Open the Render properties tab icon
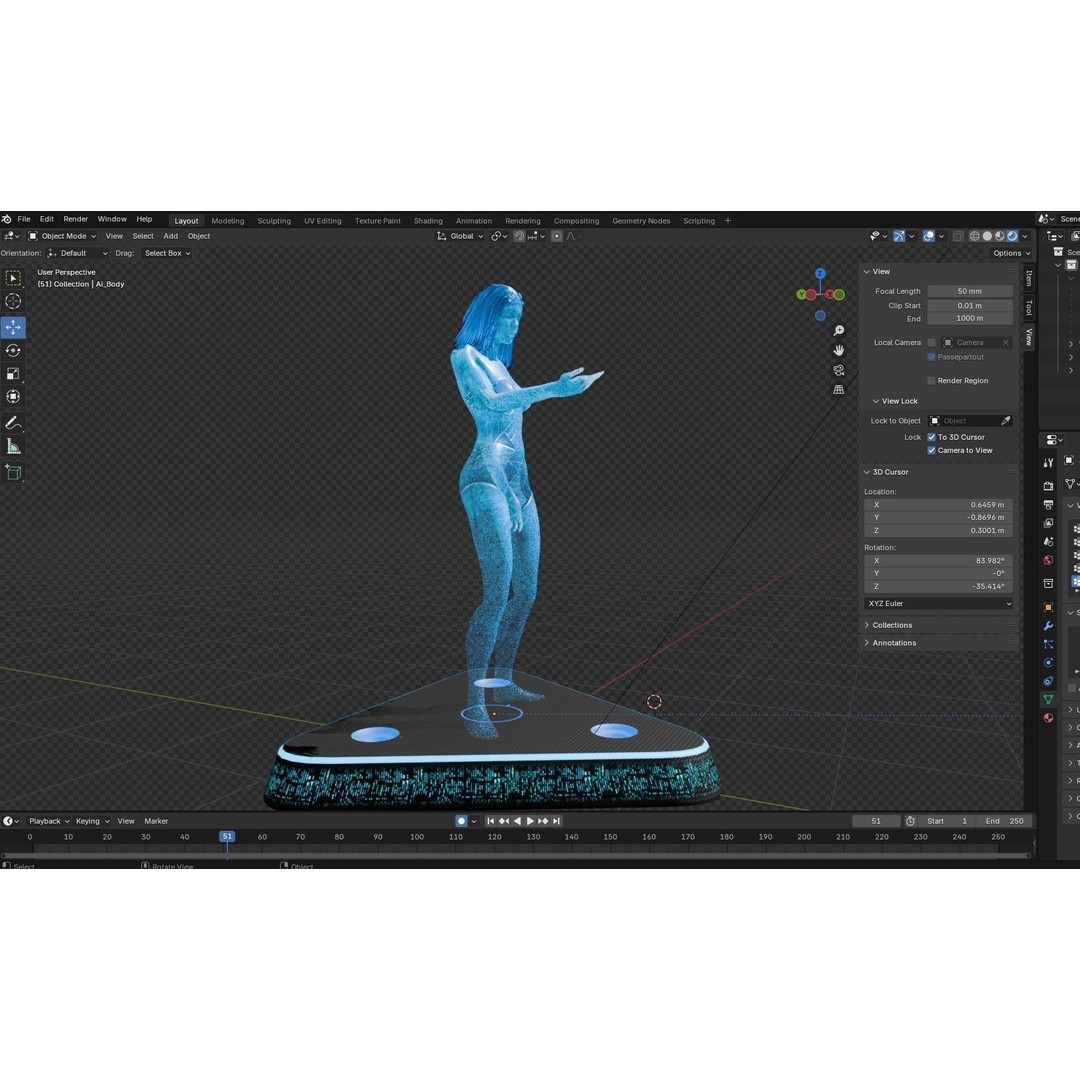The width and height of the screenshot is (1080, 1080). (1048, 486)
